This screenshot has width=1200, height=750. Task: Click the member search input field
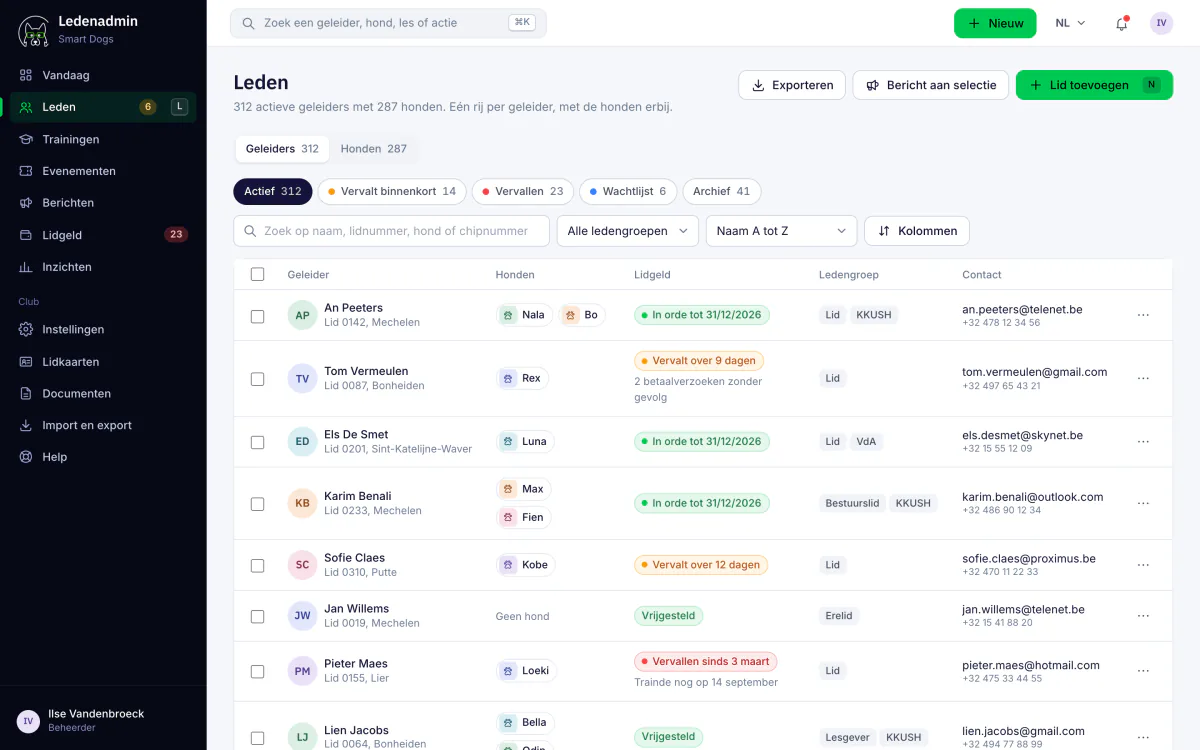[391, 231]
